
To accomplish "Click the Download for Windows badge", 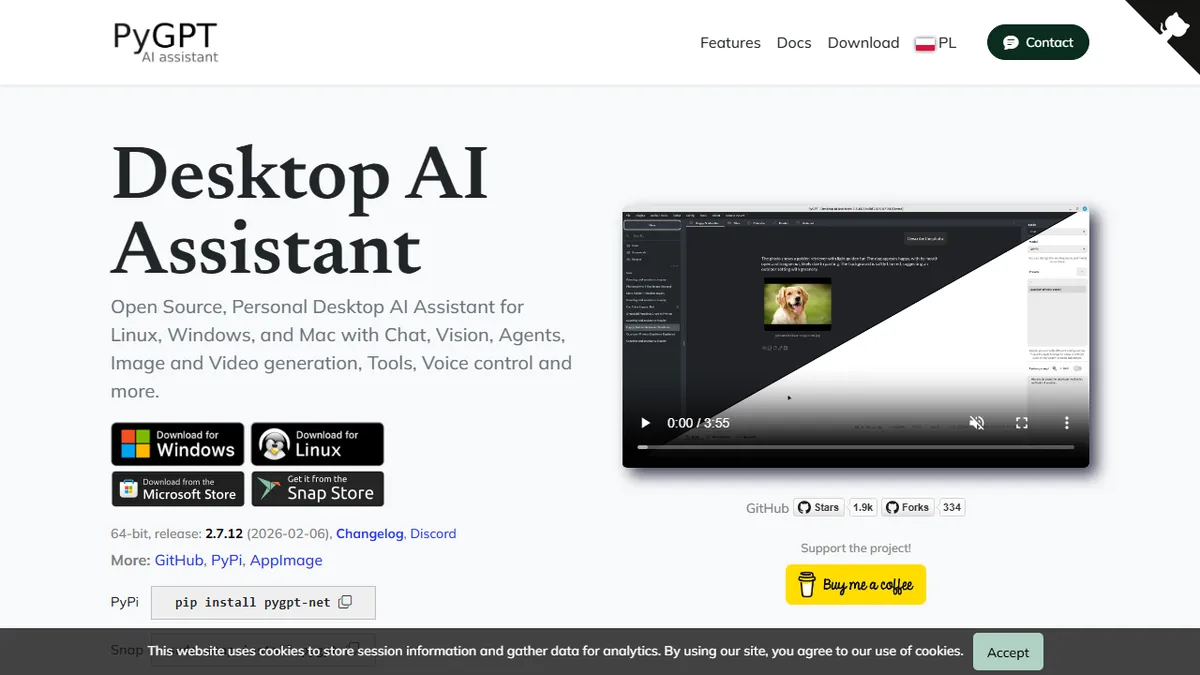I will click(178, 443).
